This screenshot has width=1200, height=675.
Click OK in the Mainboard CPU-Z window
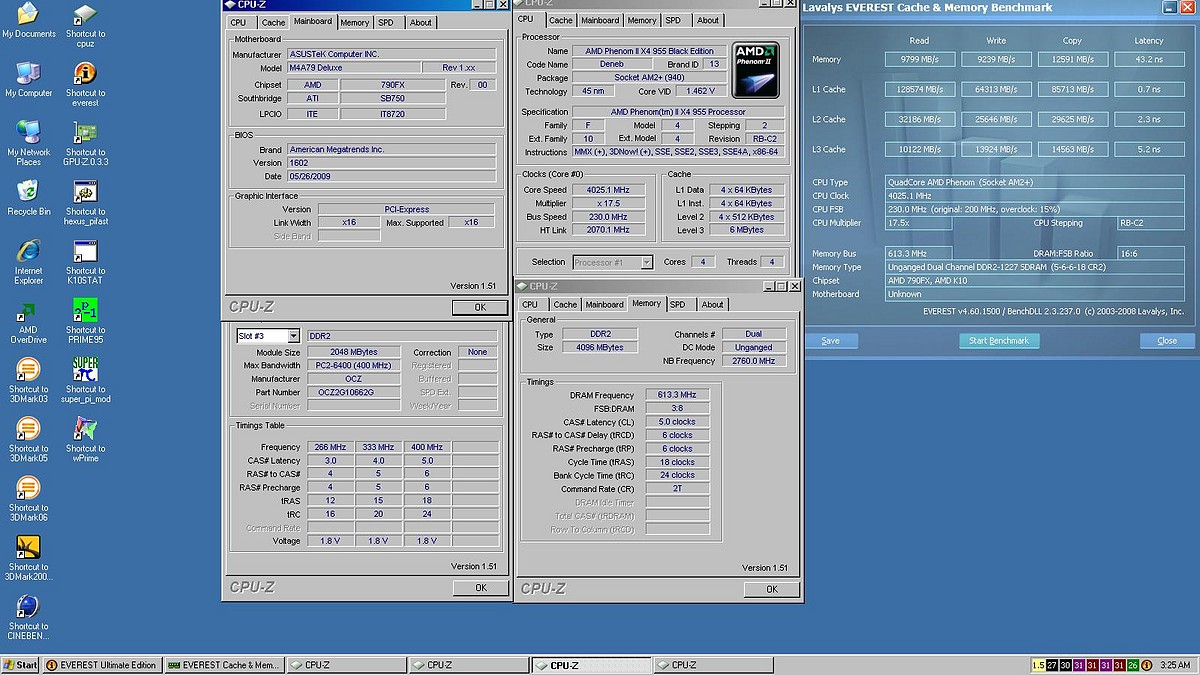coord(480,308)
